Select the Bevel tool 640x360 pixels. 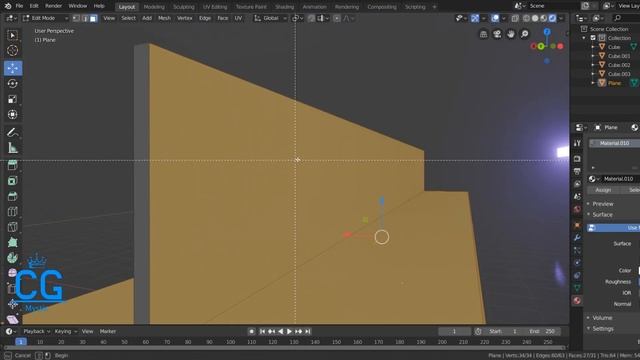pyautogui.click(x=13, y=196)
